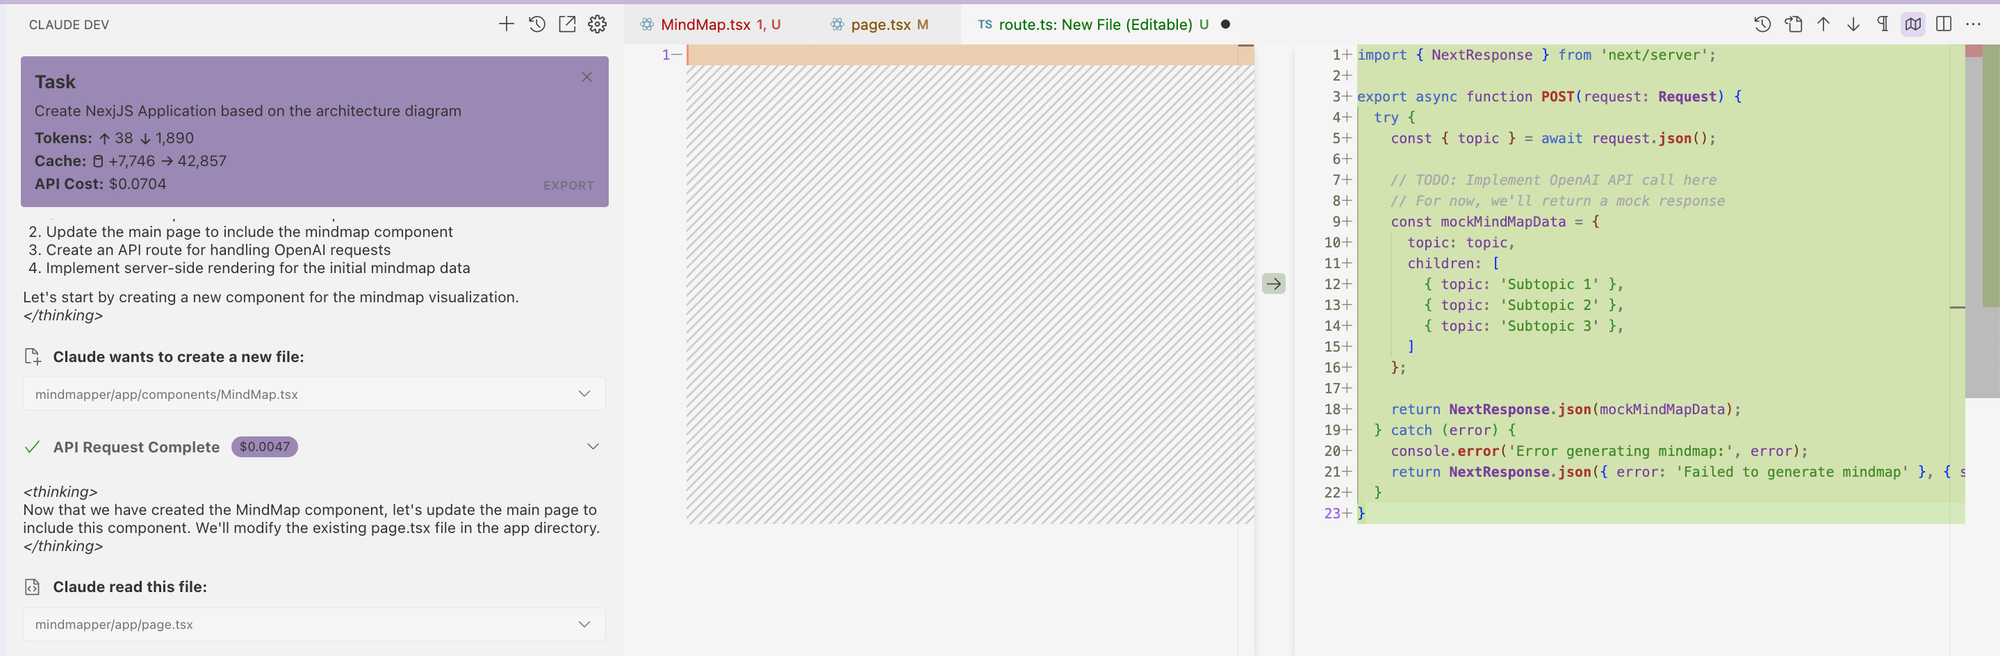
Task: Open Claude Dev settings gear
Action: [x=597, y=24]
